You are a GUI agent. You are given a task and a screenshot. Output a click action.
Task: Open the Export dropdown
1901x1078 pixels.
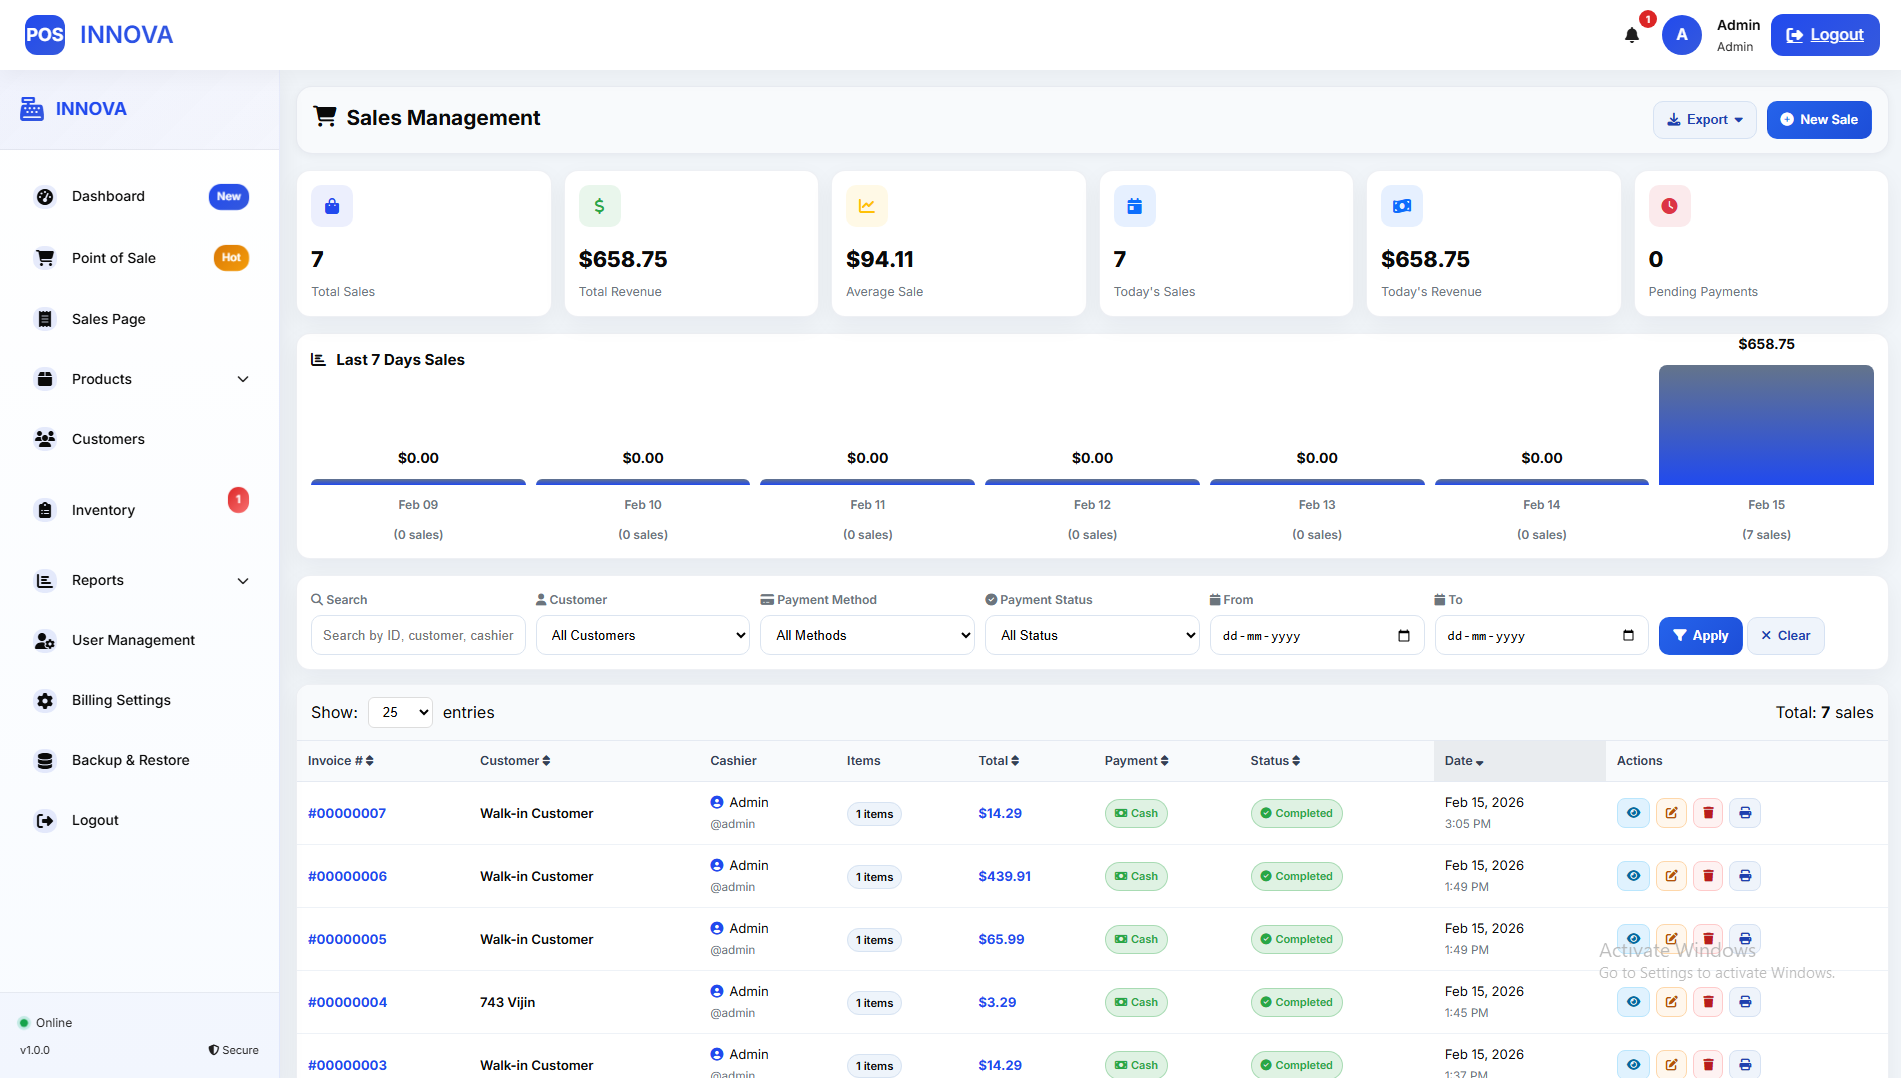[1704, 120]
